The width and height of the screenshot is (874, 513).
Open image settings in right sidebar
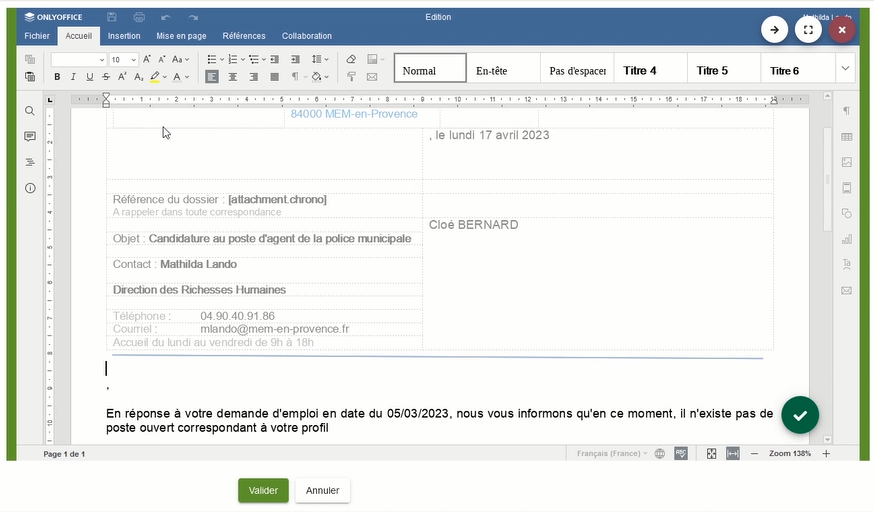(846, 162)
